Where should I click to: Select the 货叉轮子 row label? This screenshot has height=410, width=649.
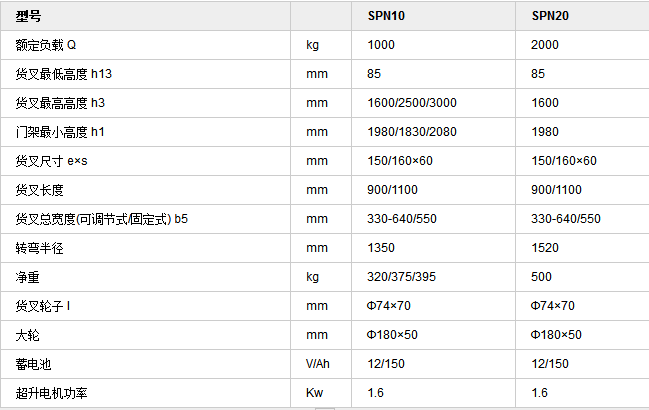tap(43, 306)
